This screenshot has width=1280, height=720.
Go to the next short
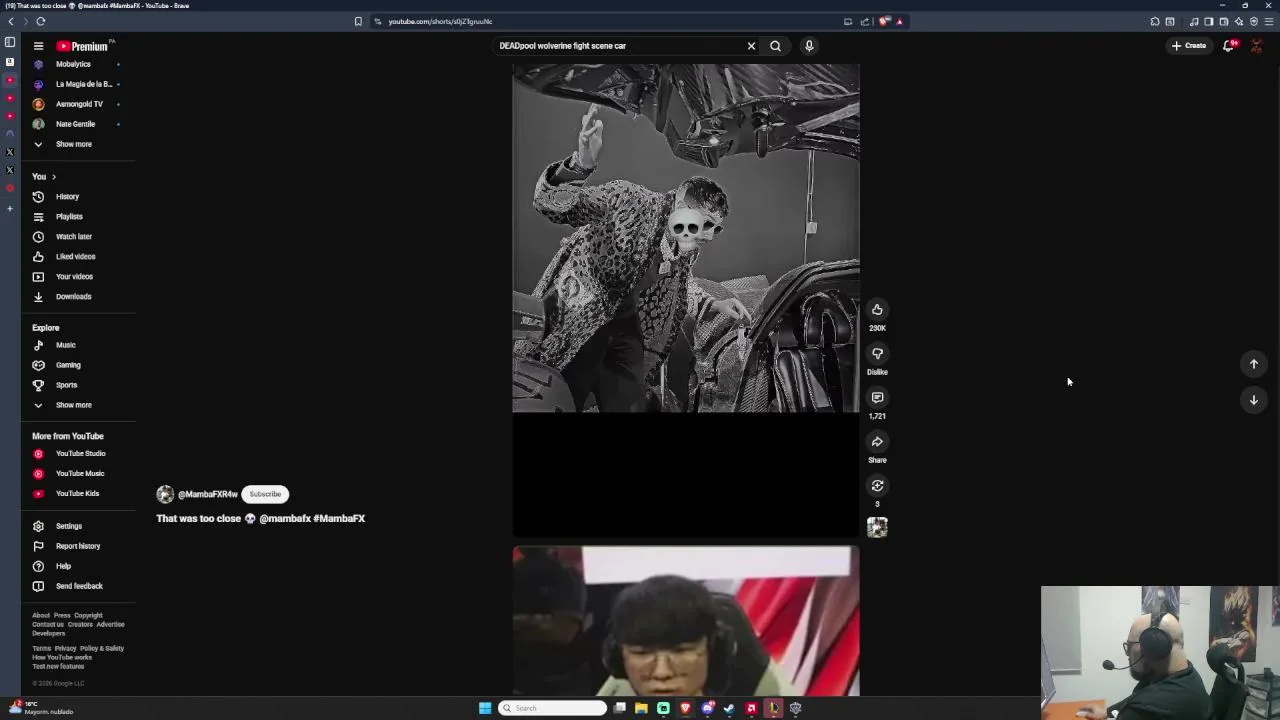click(1253, 400)
